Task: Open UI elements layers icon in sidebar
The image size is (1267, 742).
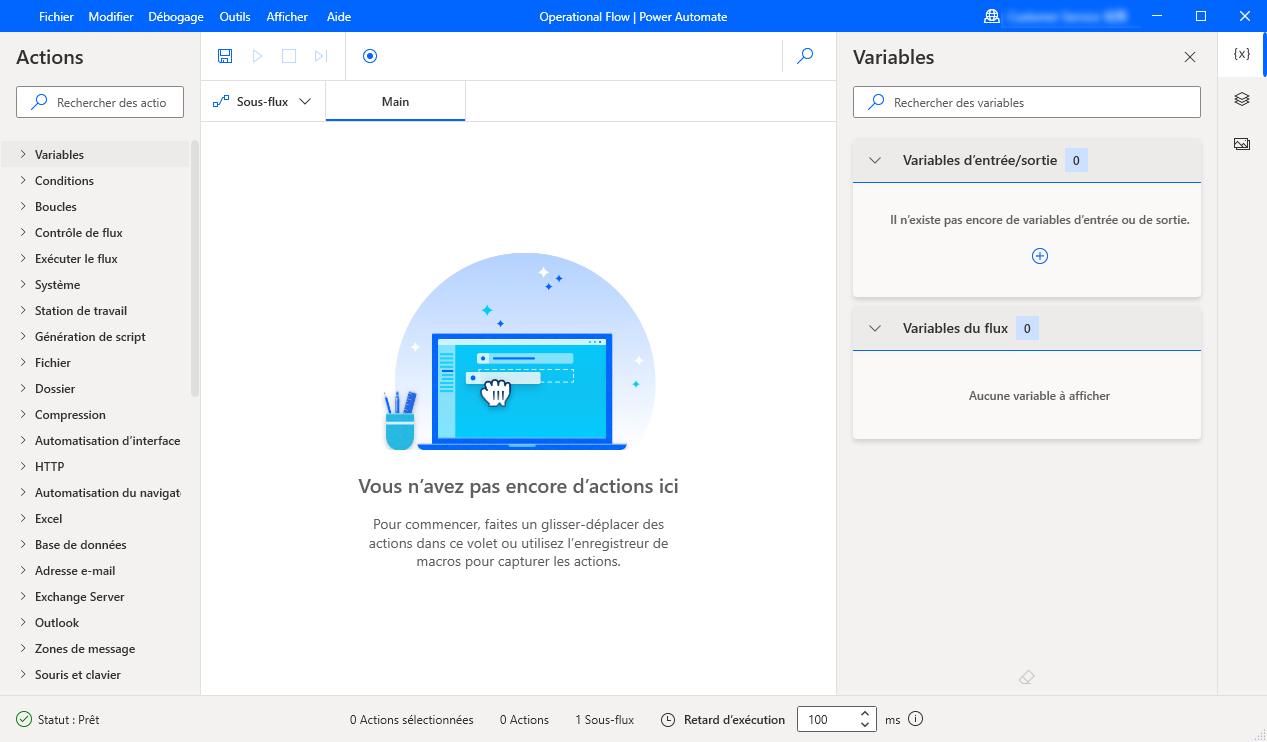Action: click(x=1242, y=99)
